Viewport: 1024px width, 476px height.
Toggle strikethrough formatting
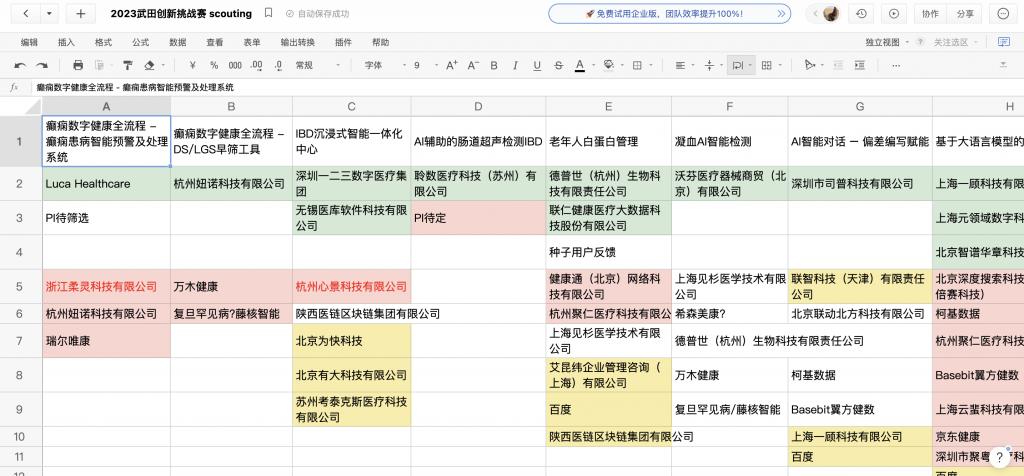(x=558, y=65)
